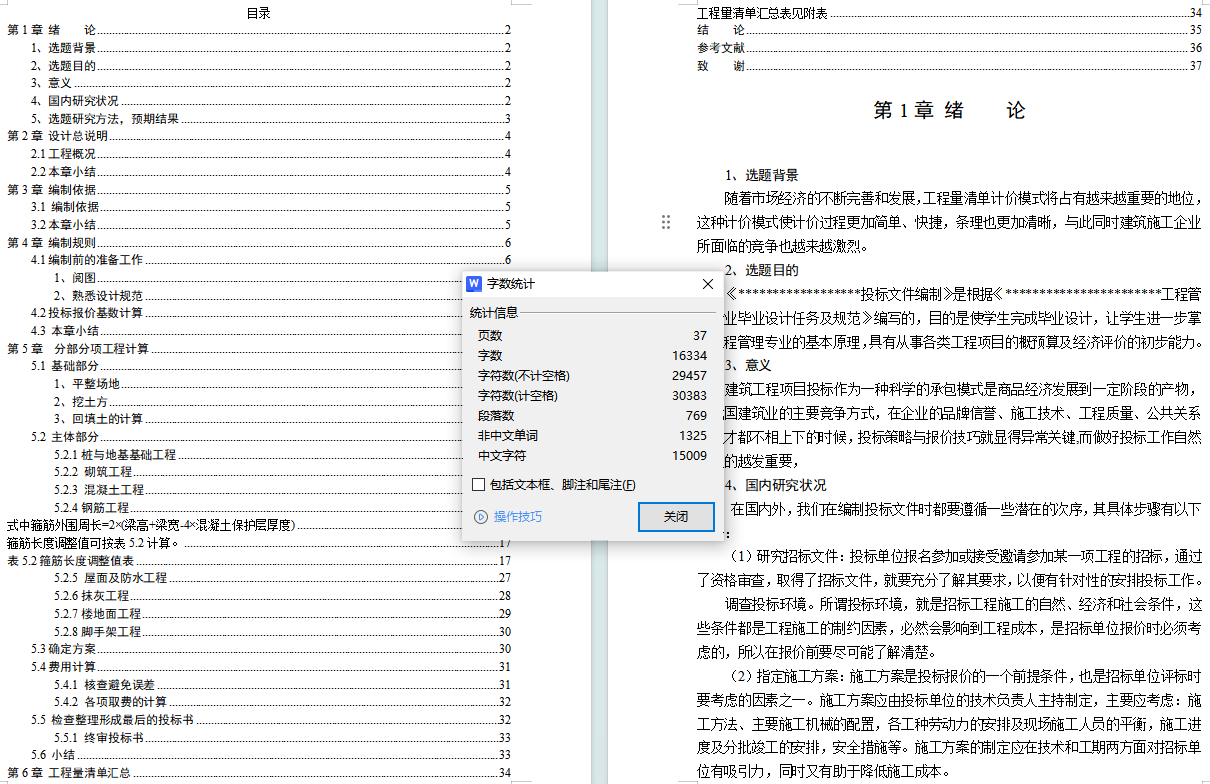Click the play-circle icon beside 操作技巧
The height and width of the screenshot is (784, 1210).
tap(480, 517)
